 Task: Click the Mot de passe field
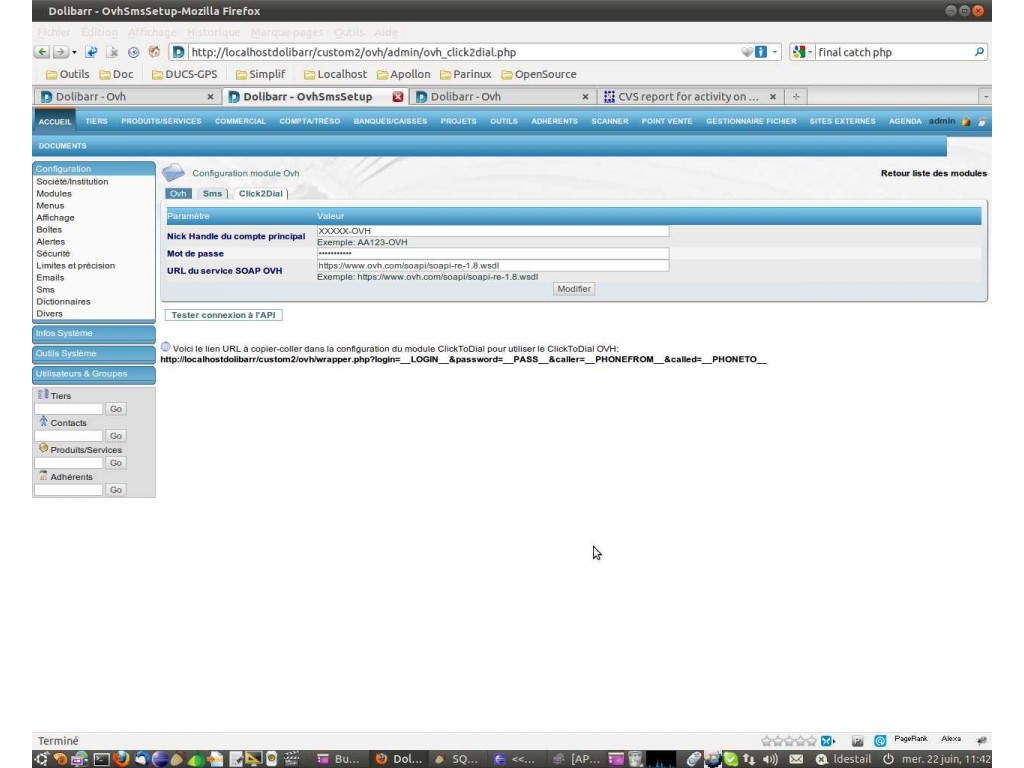click(492, 253)
